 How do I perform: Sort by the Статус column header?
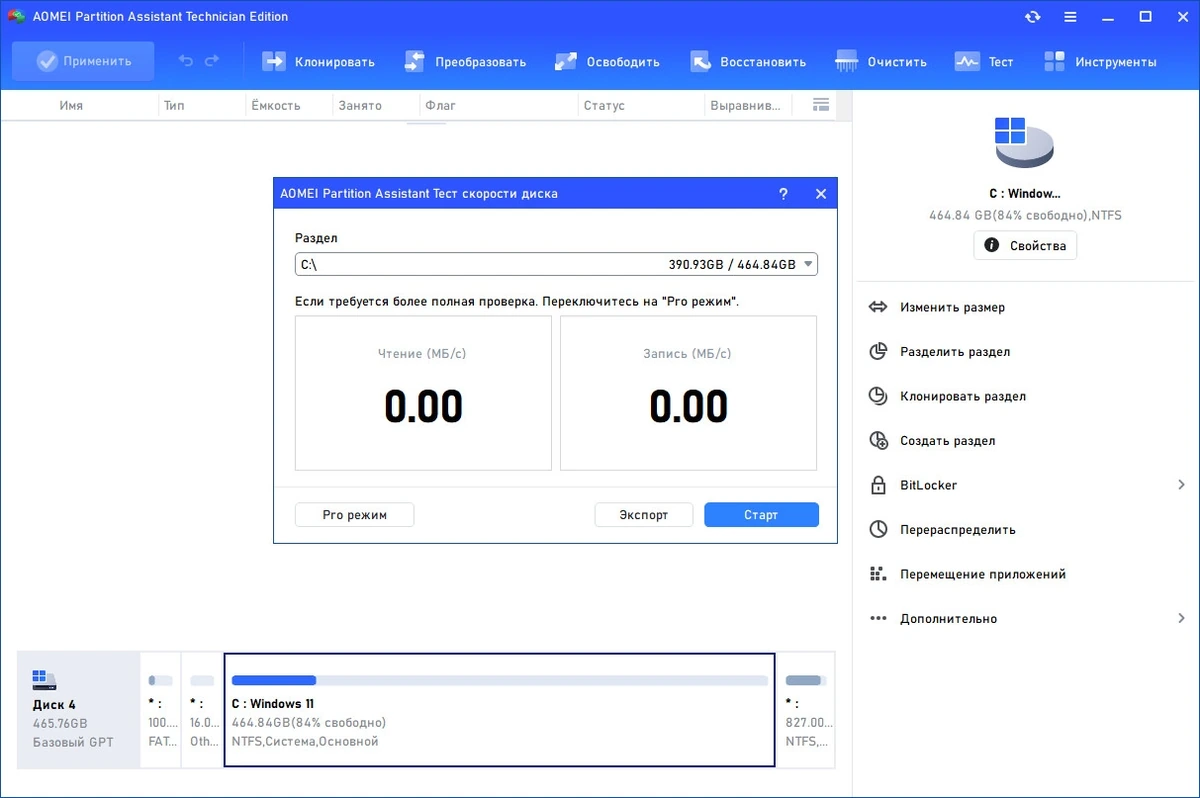click(x=604, y=105)
